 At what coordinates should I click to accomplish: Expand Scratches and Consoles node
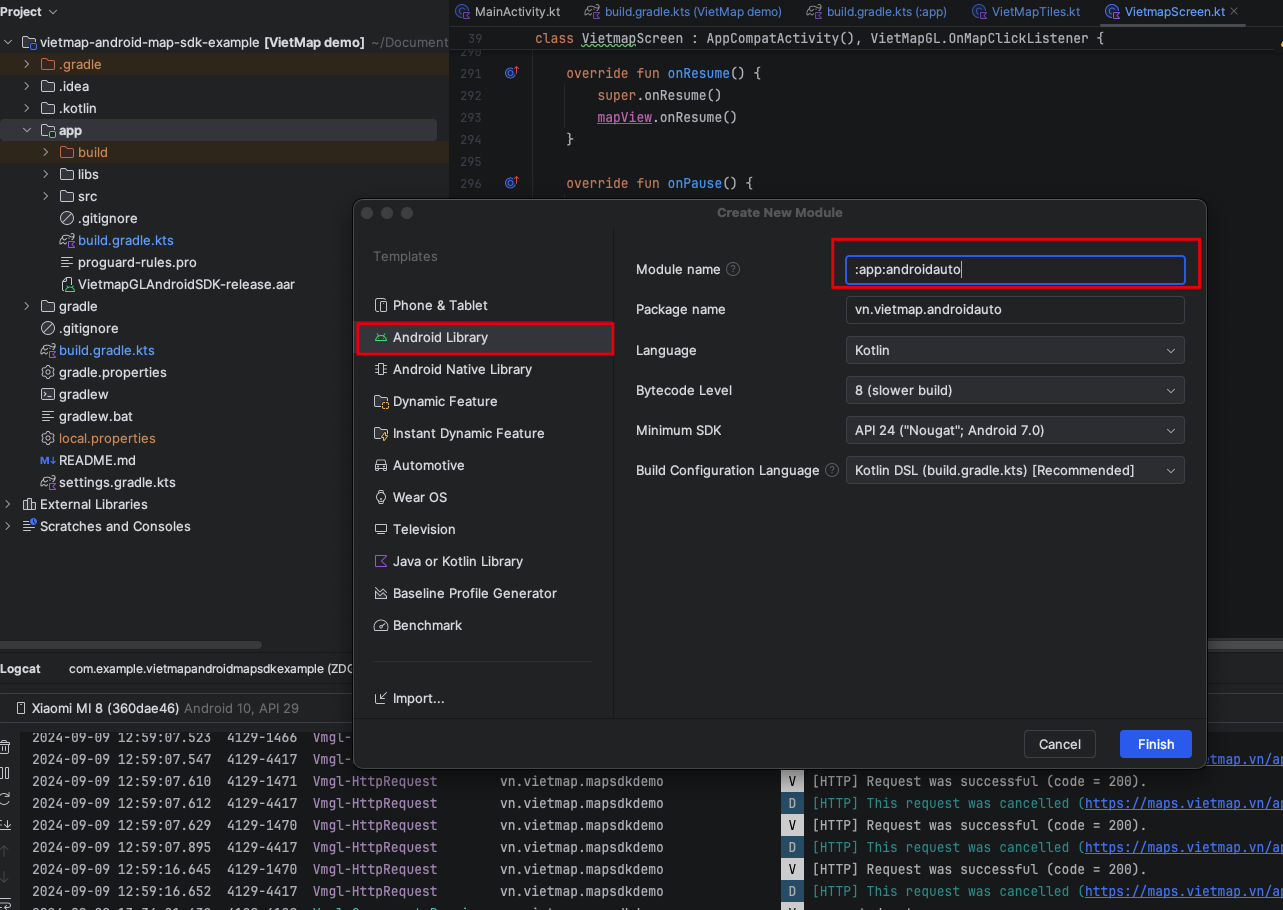point(8,526)
